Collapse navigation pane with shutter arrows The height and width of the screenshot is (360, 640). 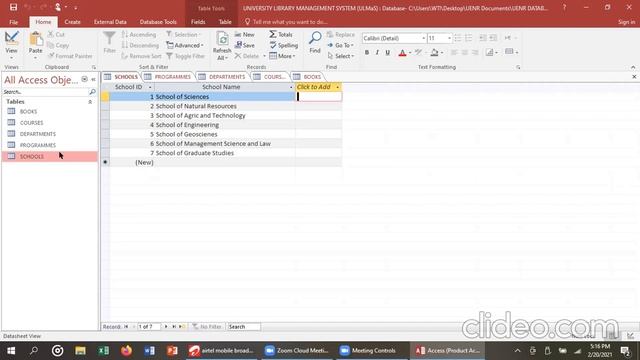[x=93, y=79]
